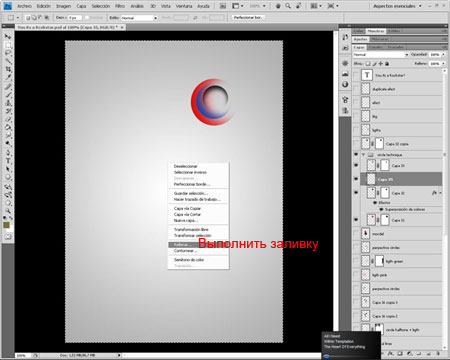Hide the circle technique group
450x360 pixels.
[356, 155]
